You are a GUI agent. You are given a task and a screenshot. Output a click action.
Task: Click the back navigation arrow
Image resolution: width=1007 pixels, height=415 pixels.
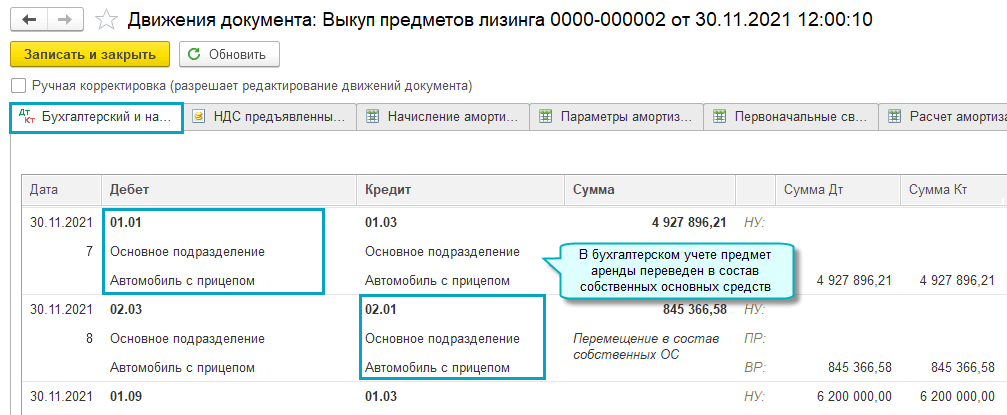point(29,20)
